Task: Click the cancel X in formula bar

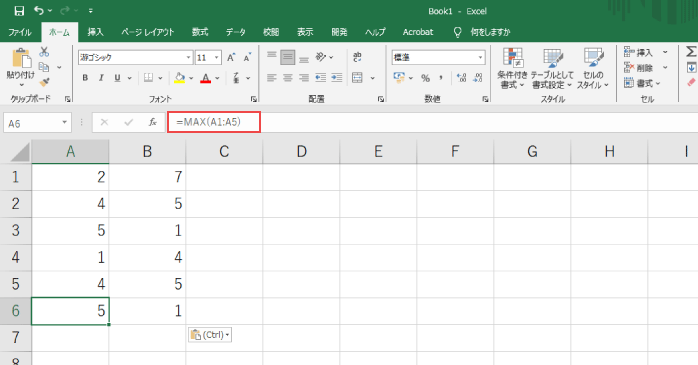Action: click(x=104, y=122)
